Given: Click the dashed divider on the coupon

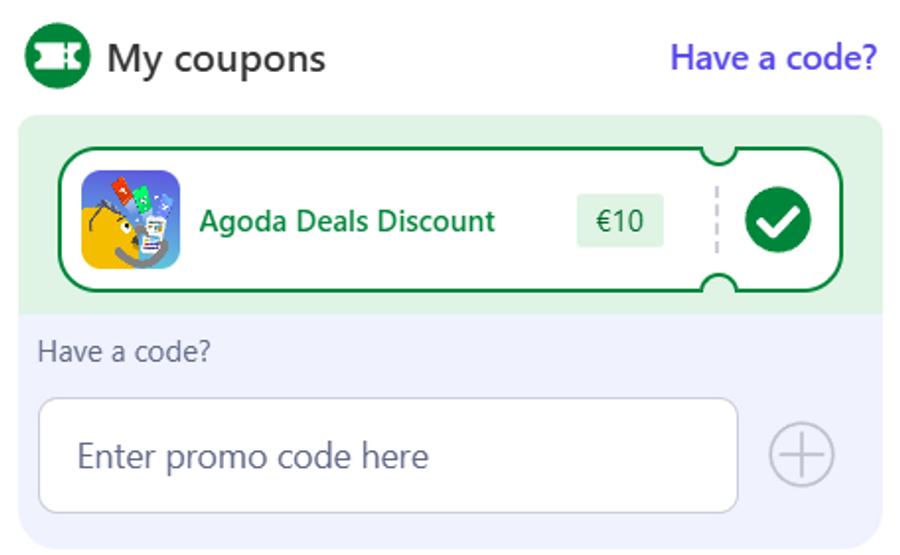Looking at the screenshot, I should (716, 220).
